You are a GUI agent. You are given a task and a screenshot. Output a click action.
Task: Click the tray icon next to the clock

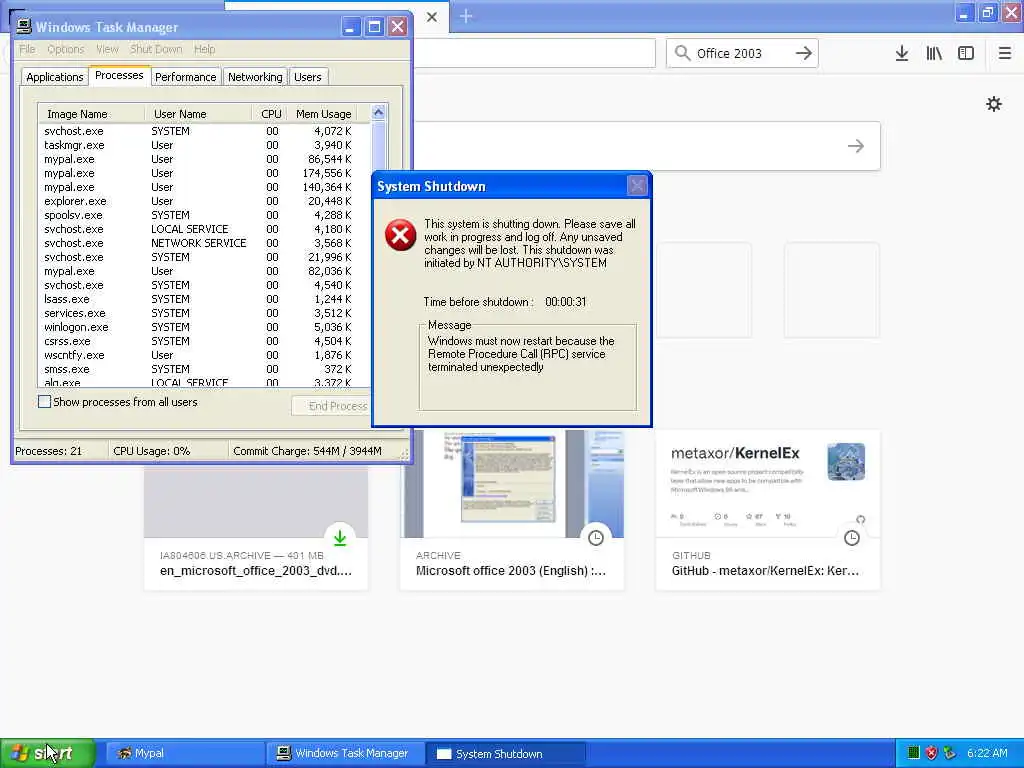pyautogui.click(x=950, y=753)
